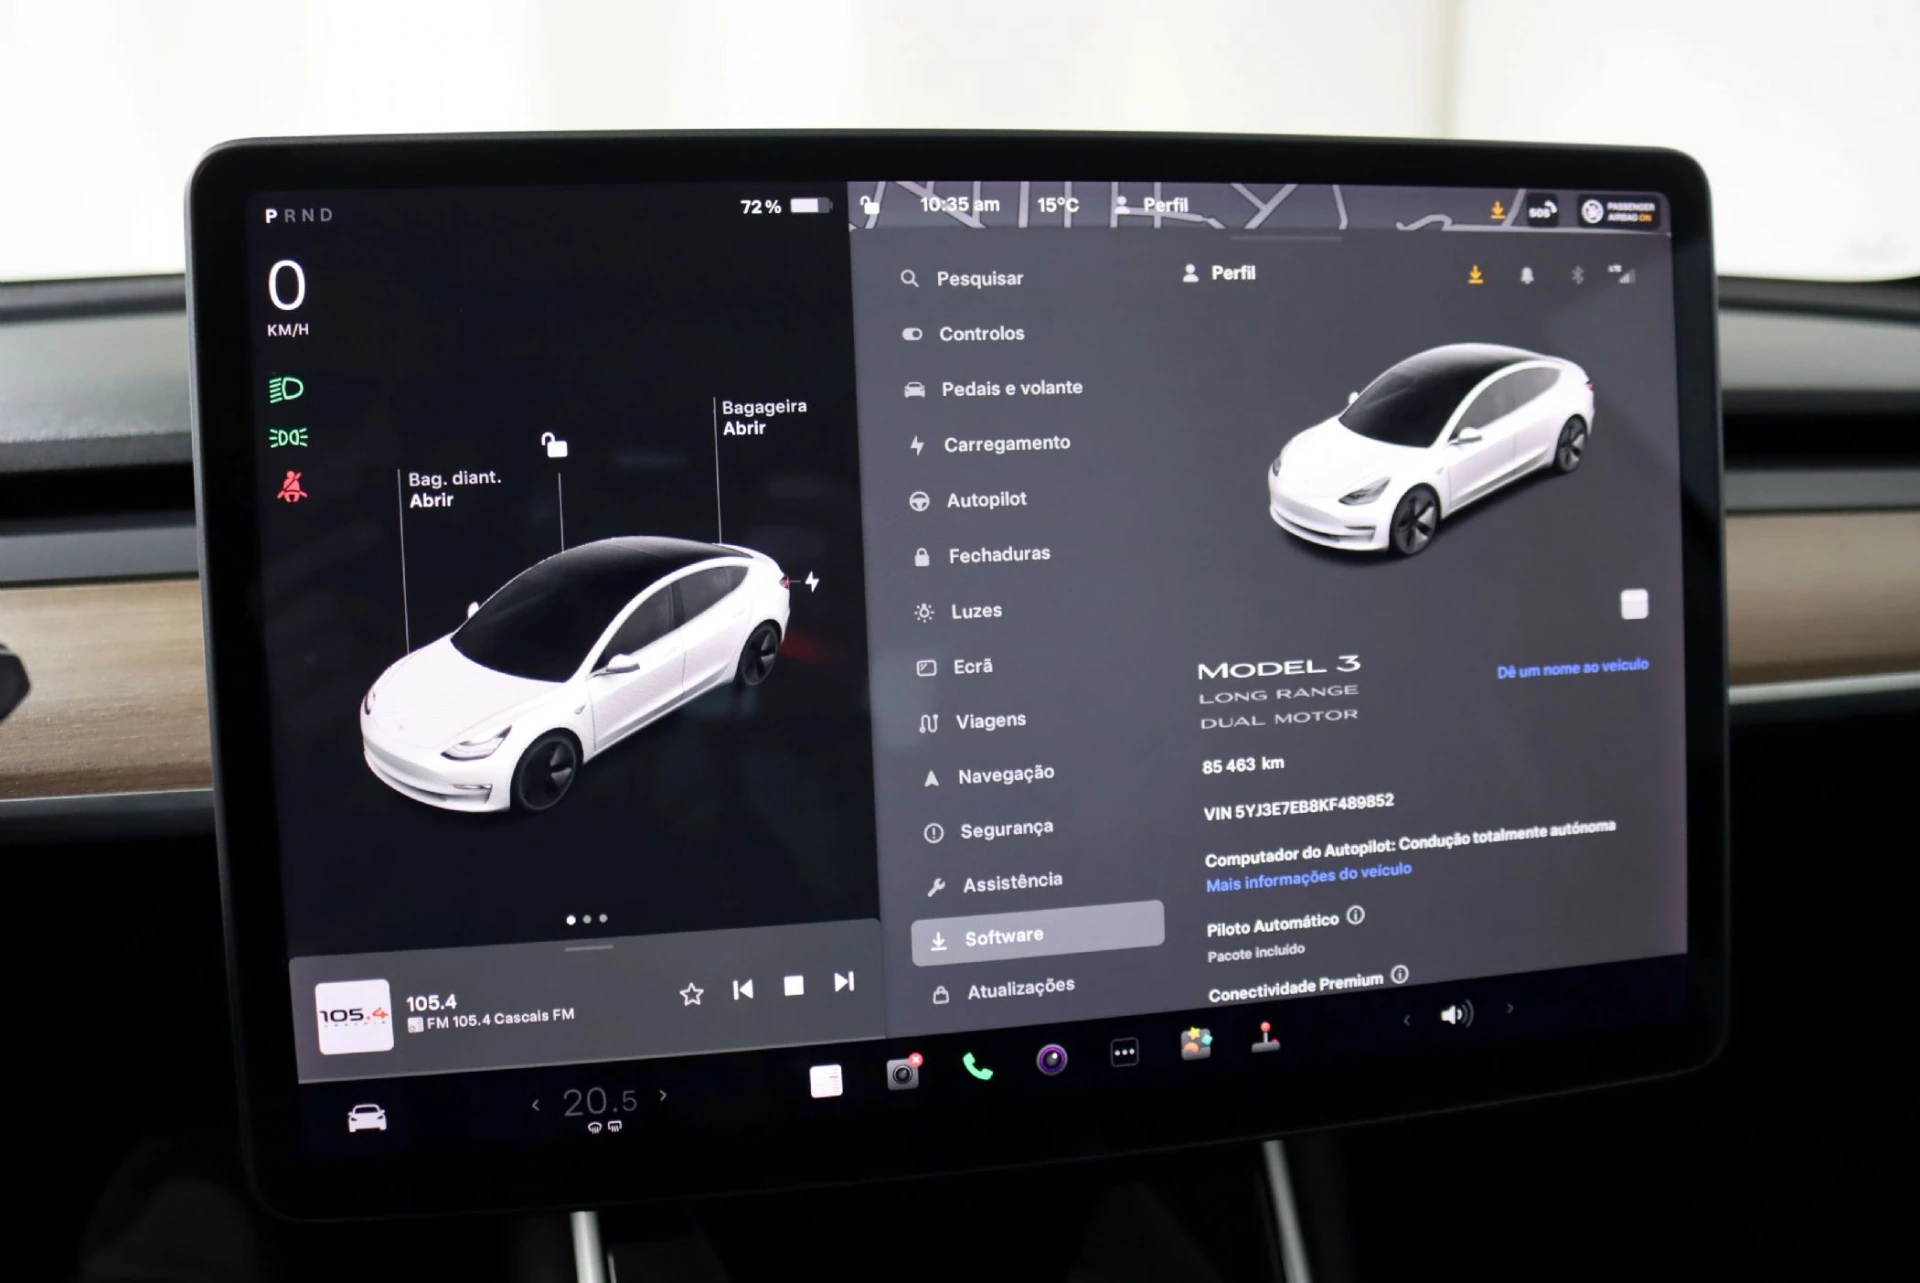Viewport: 1920px width, 1283px height.
Task: Tap the SOS icon
Action: pos(1541,211)
